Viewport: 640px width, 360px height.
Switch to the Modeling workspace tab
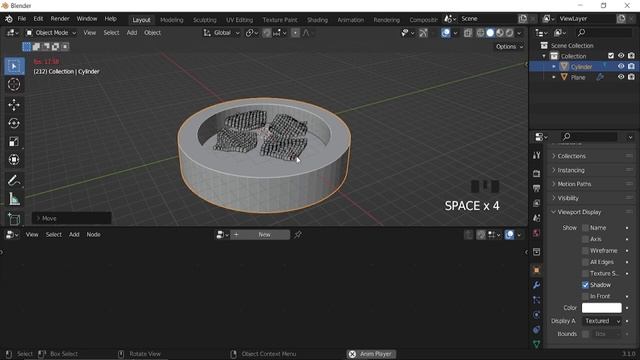point(171,20)
